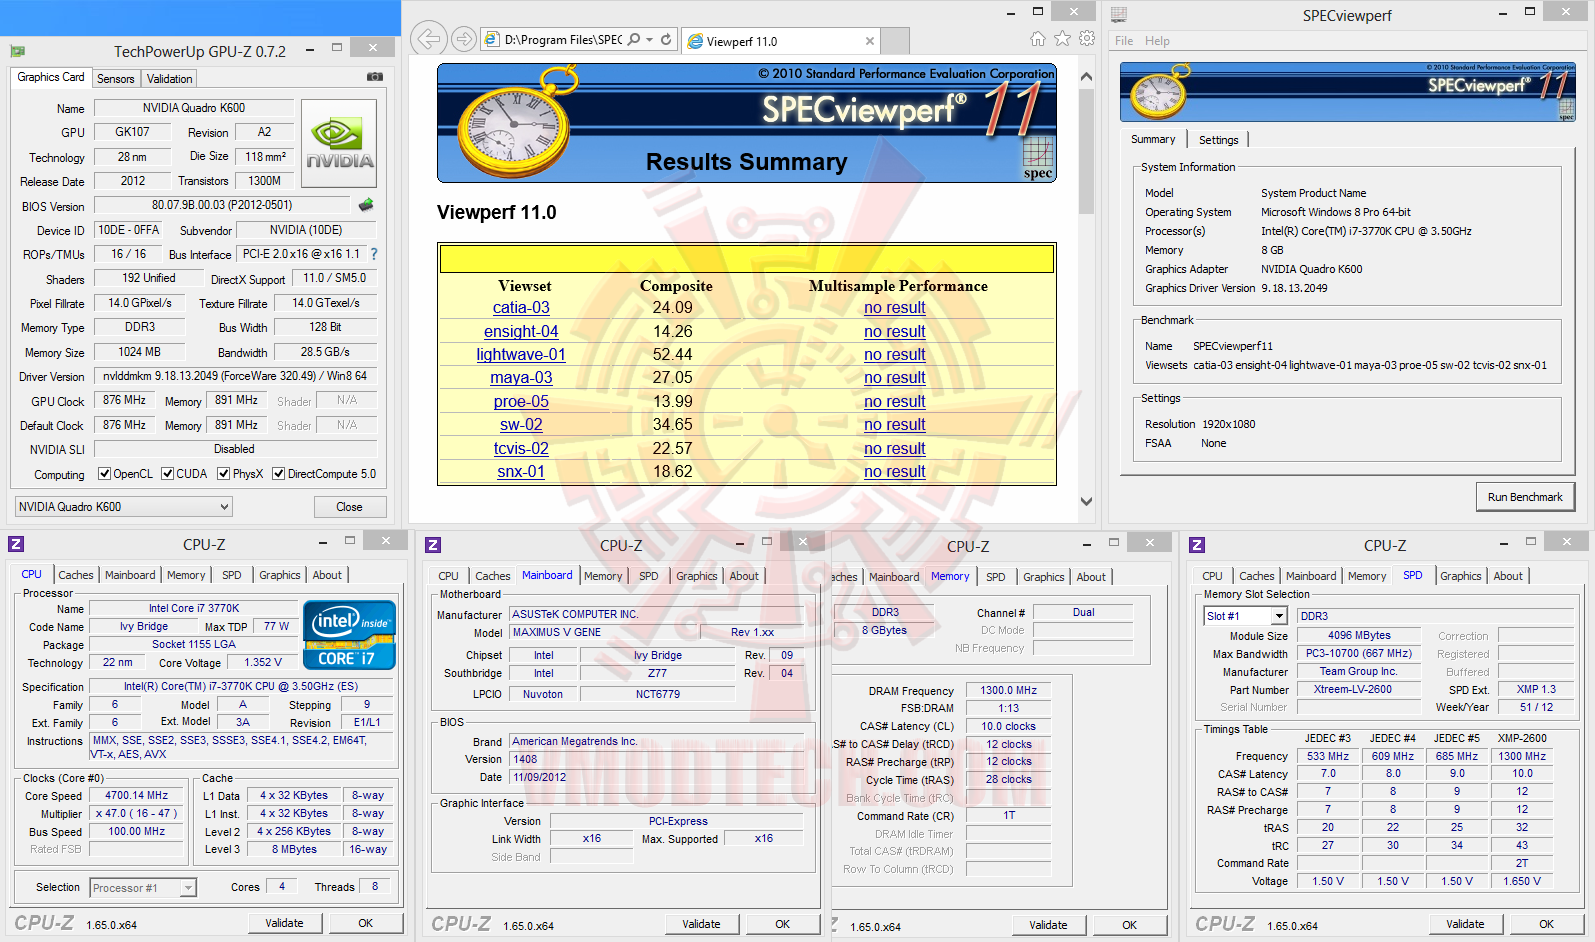Click the page icon left of the browser address
This screenshot has height=942, width=1595.
point(492,40)
